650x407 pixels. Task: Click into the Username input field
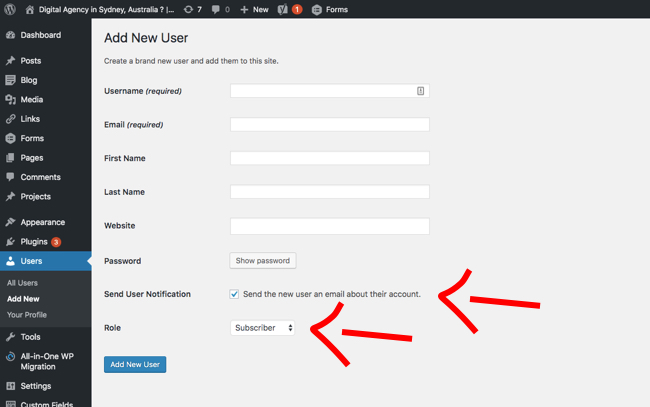coord(330,91)
